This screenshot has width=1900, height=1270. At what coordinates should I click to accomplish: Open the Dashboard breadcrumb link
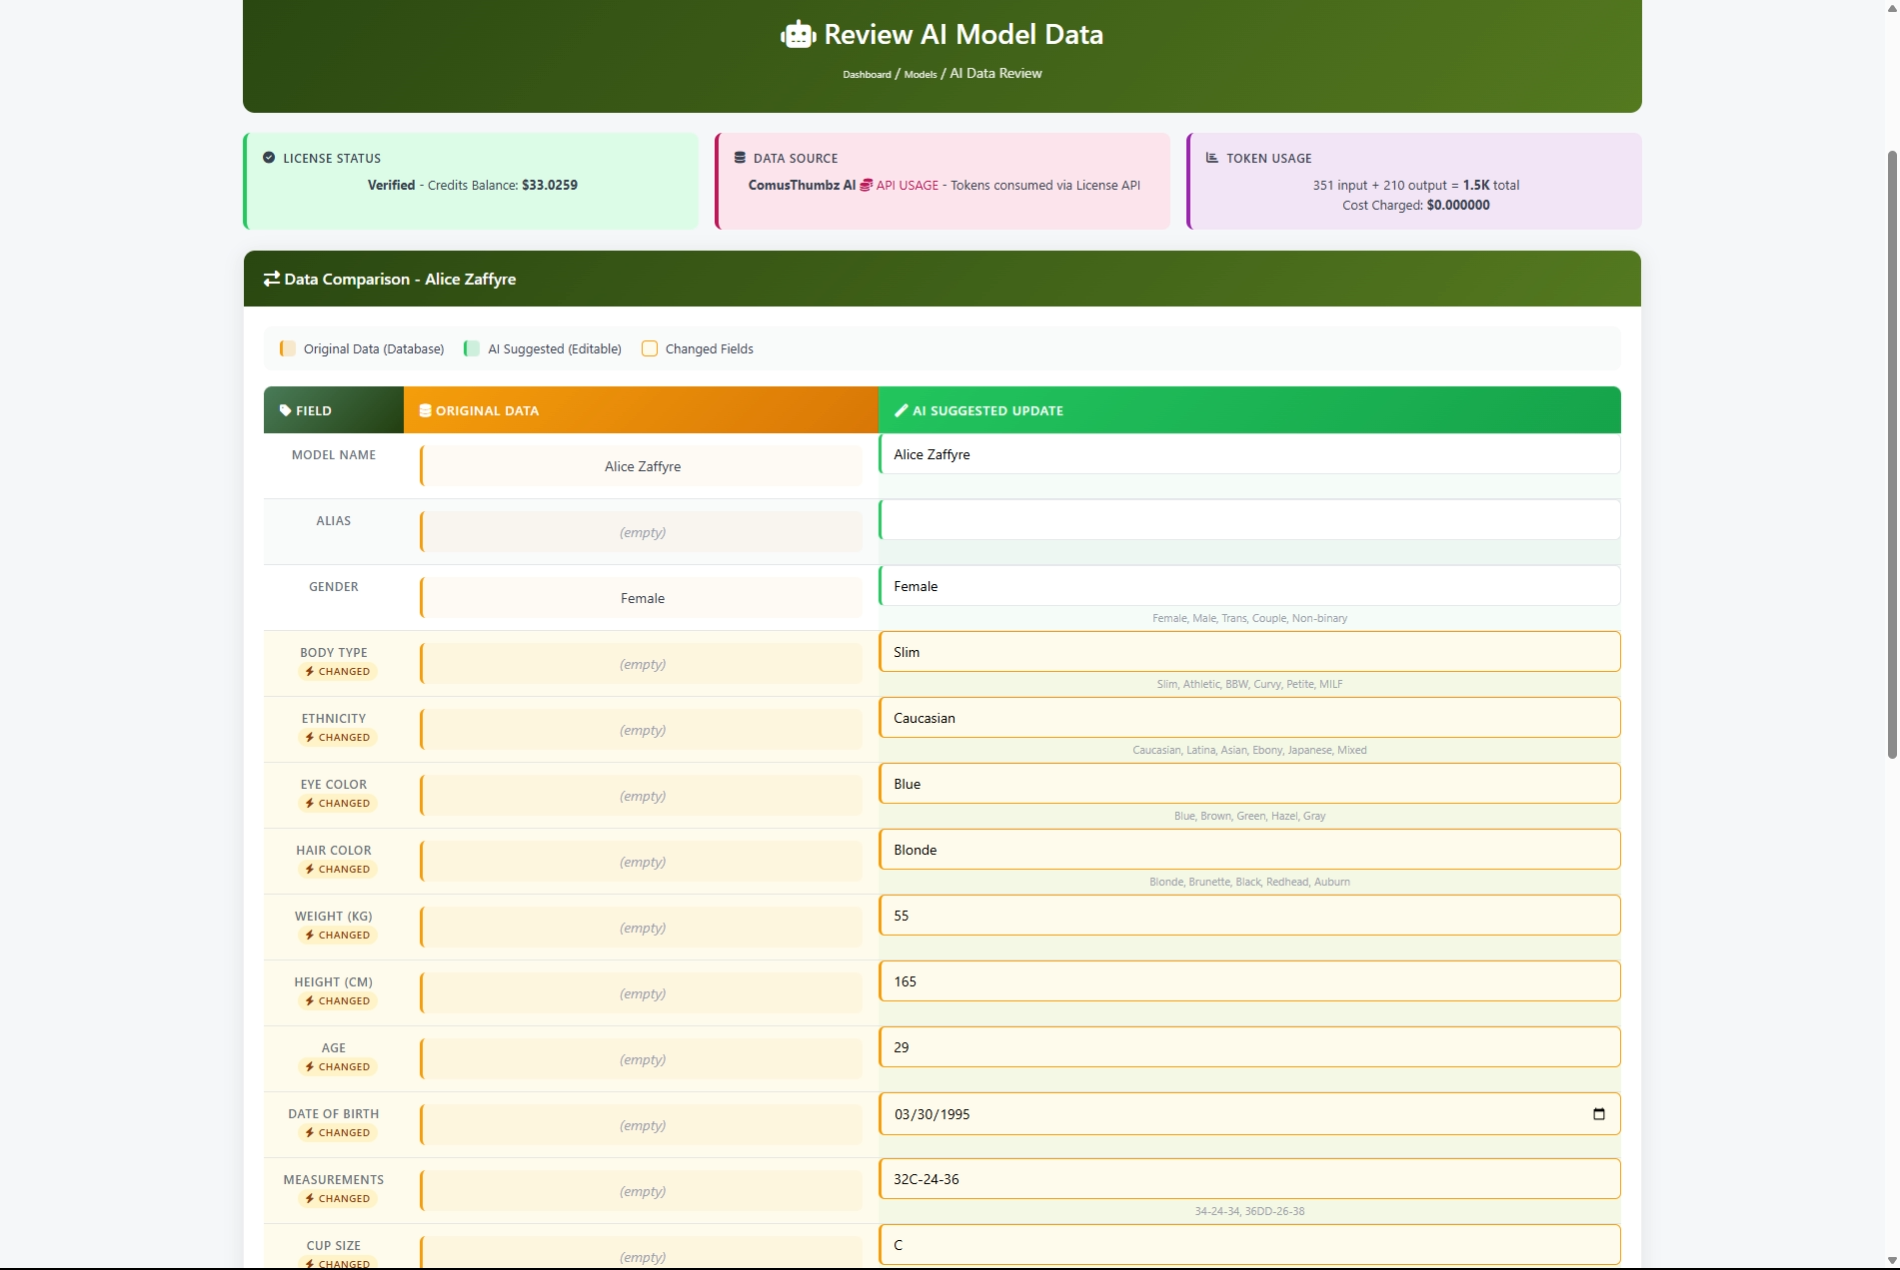866,75
